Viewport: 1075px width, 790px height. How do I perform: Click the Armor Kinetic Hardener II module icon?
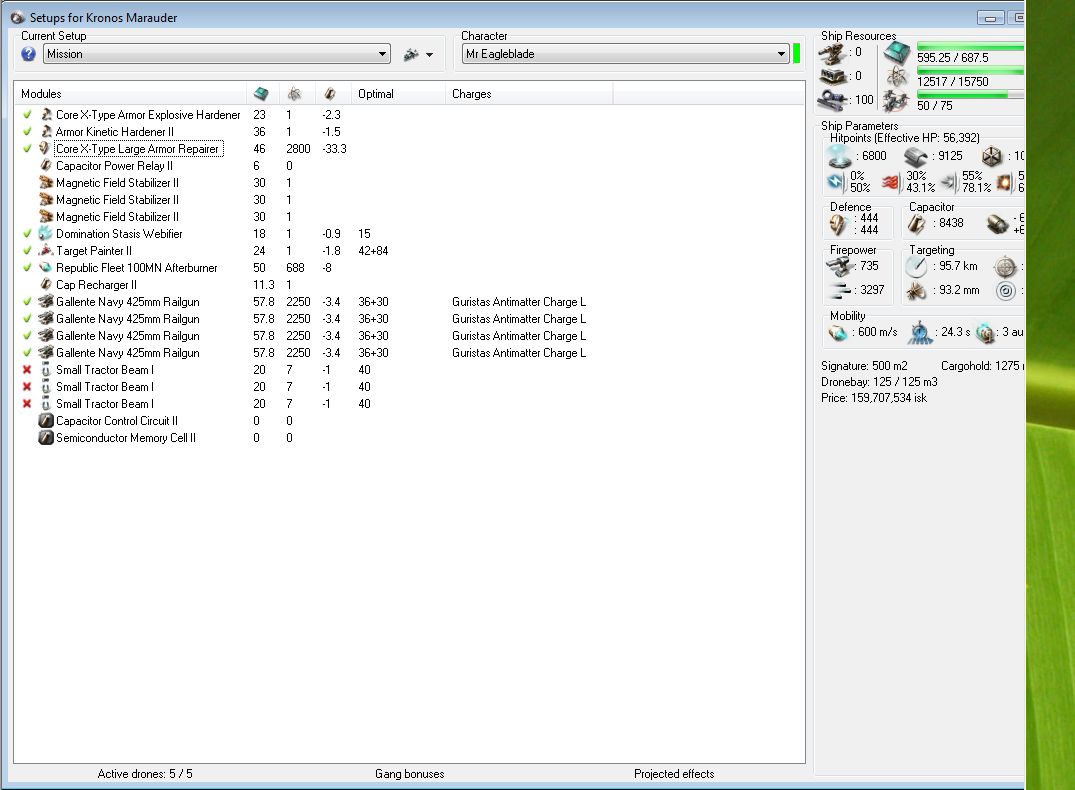tap(46, 132)
